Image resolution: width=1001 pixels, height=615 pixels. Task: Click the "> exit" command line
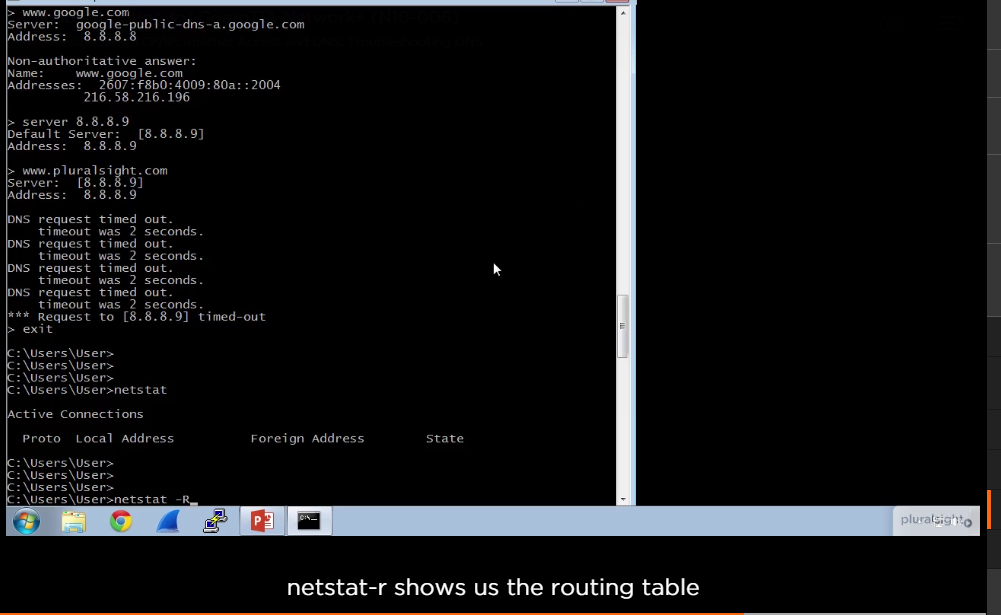(30, 329)
